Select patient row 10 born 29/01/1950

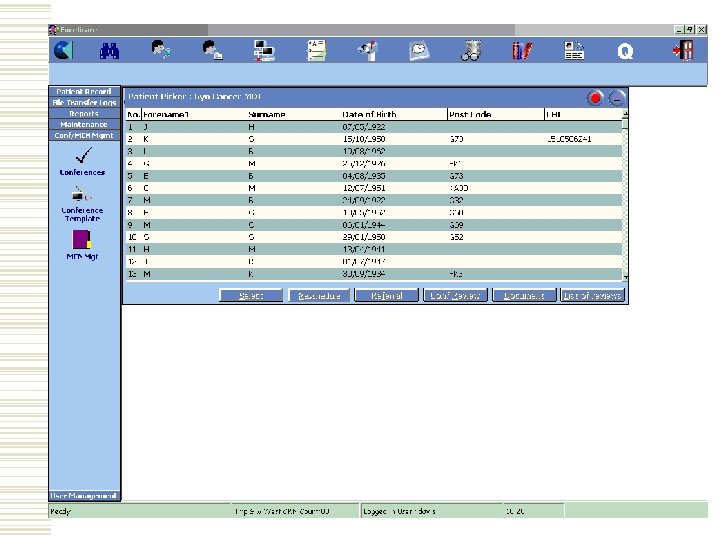pos(374,237)
